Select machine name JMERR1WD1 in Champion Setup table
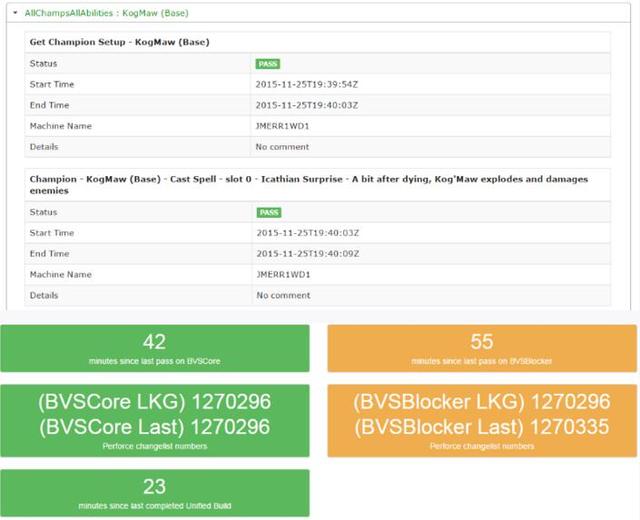Screen dimensions: 640x520 point(282,126)
